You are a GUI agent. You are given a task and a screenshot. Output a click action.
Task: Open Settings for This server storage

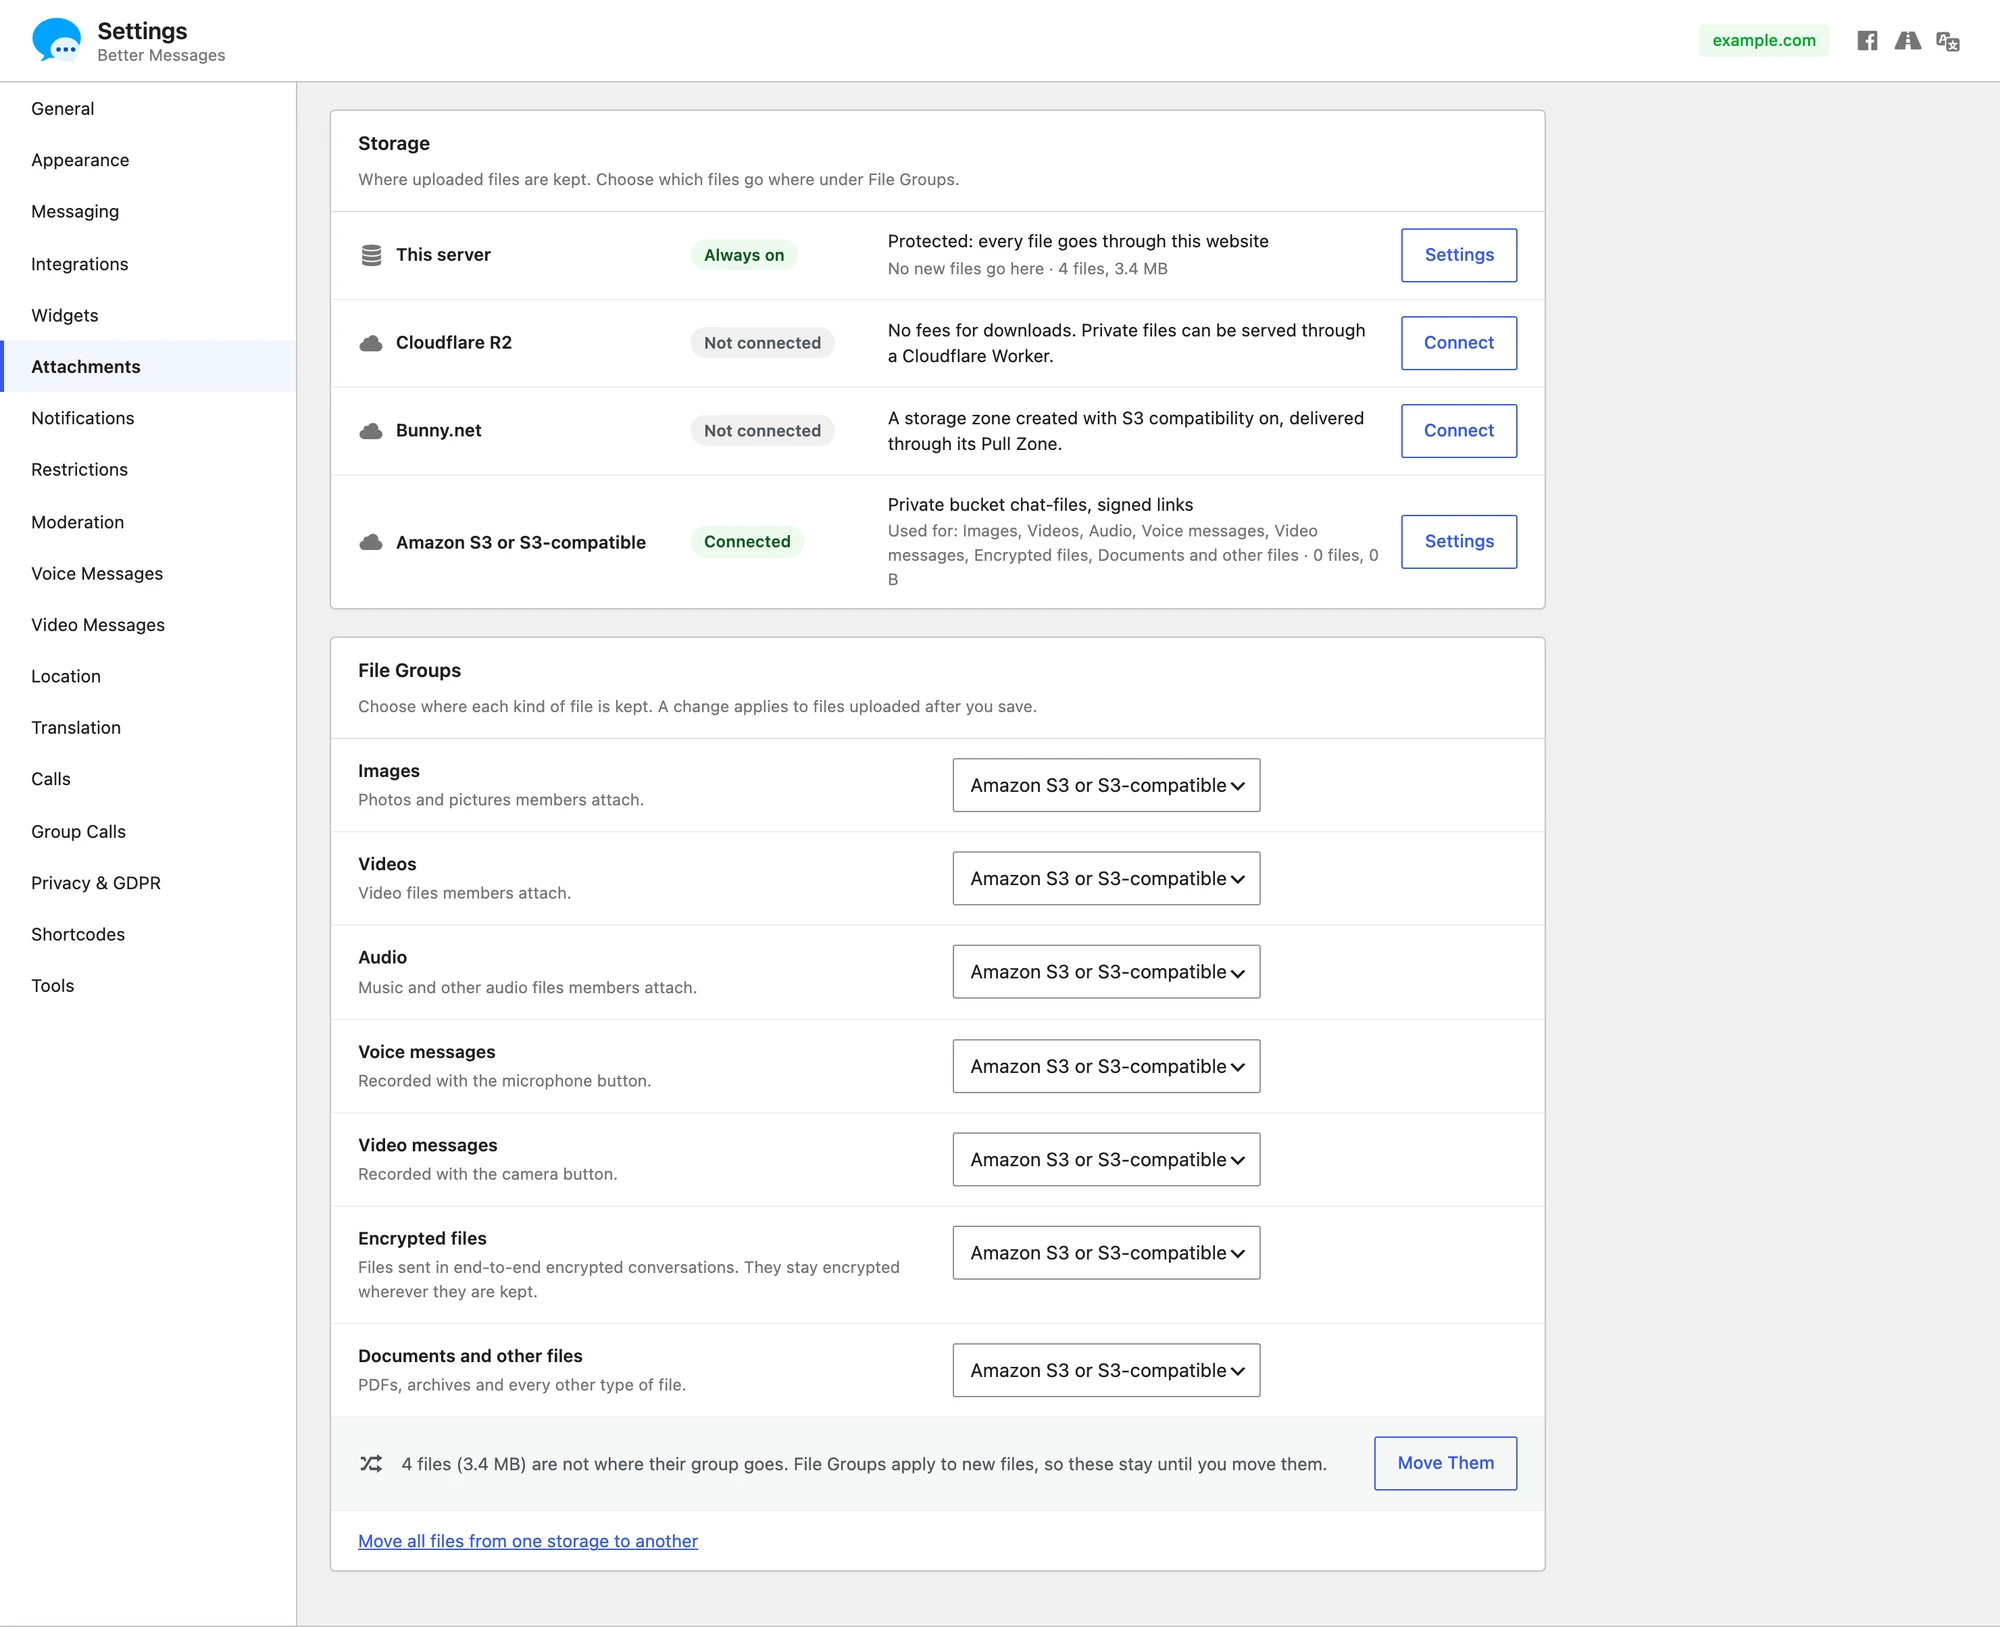1459,255
